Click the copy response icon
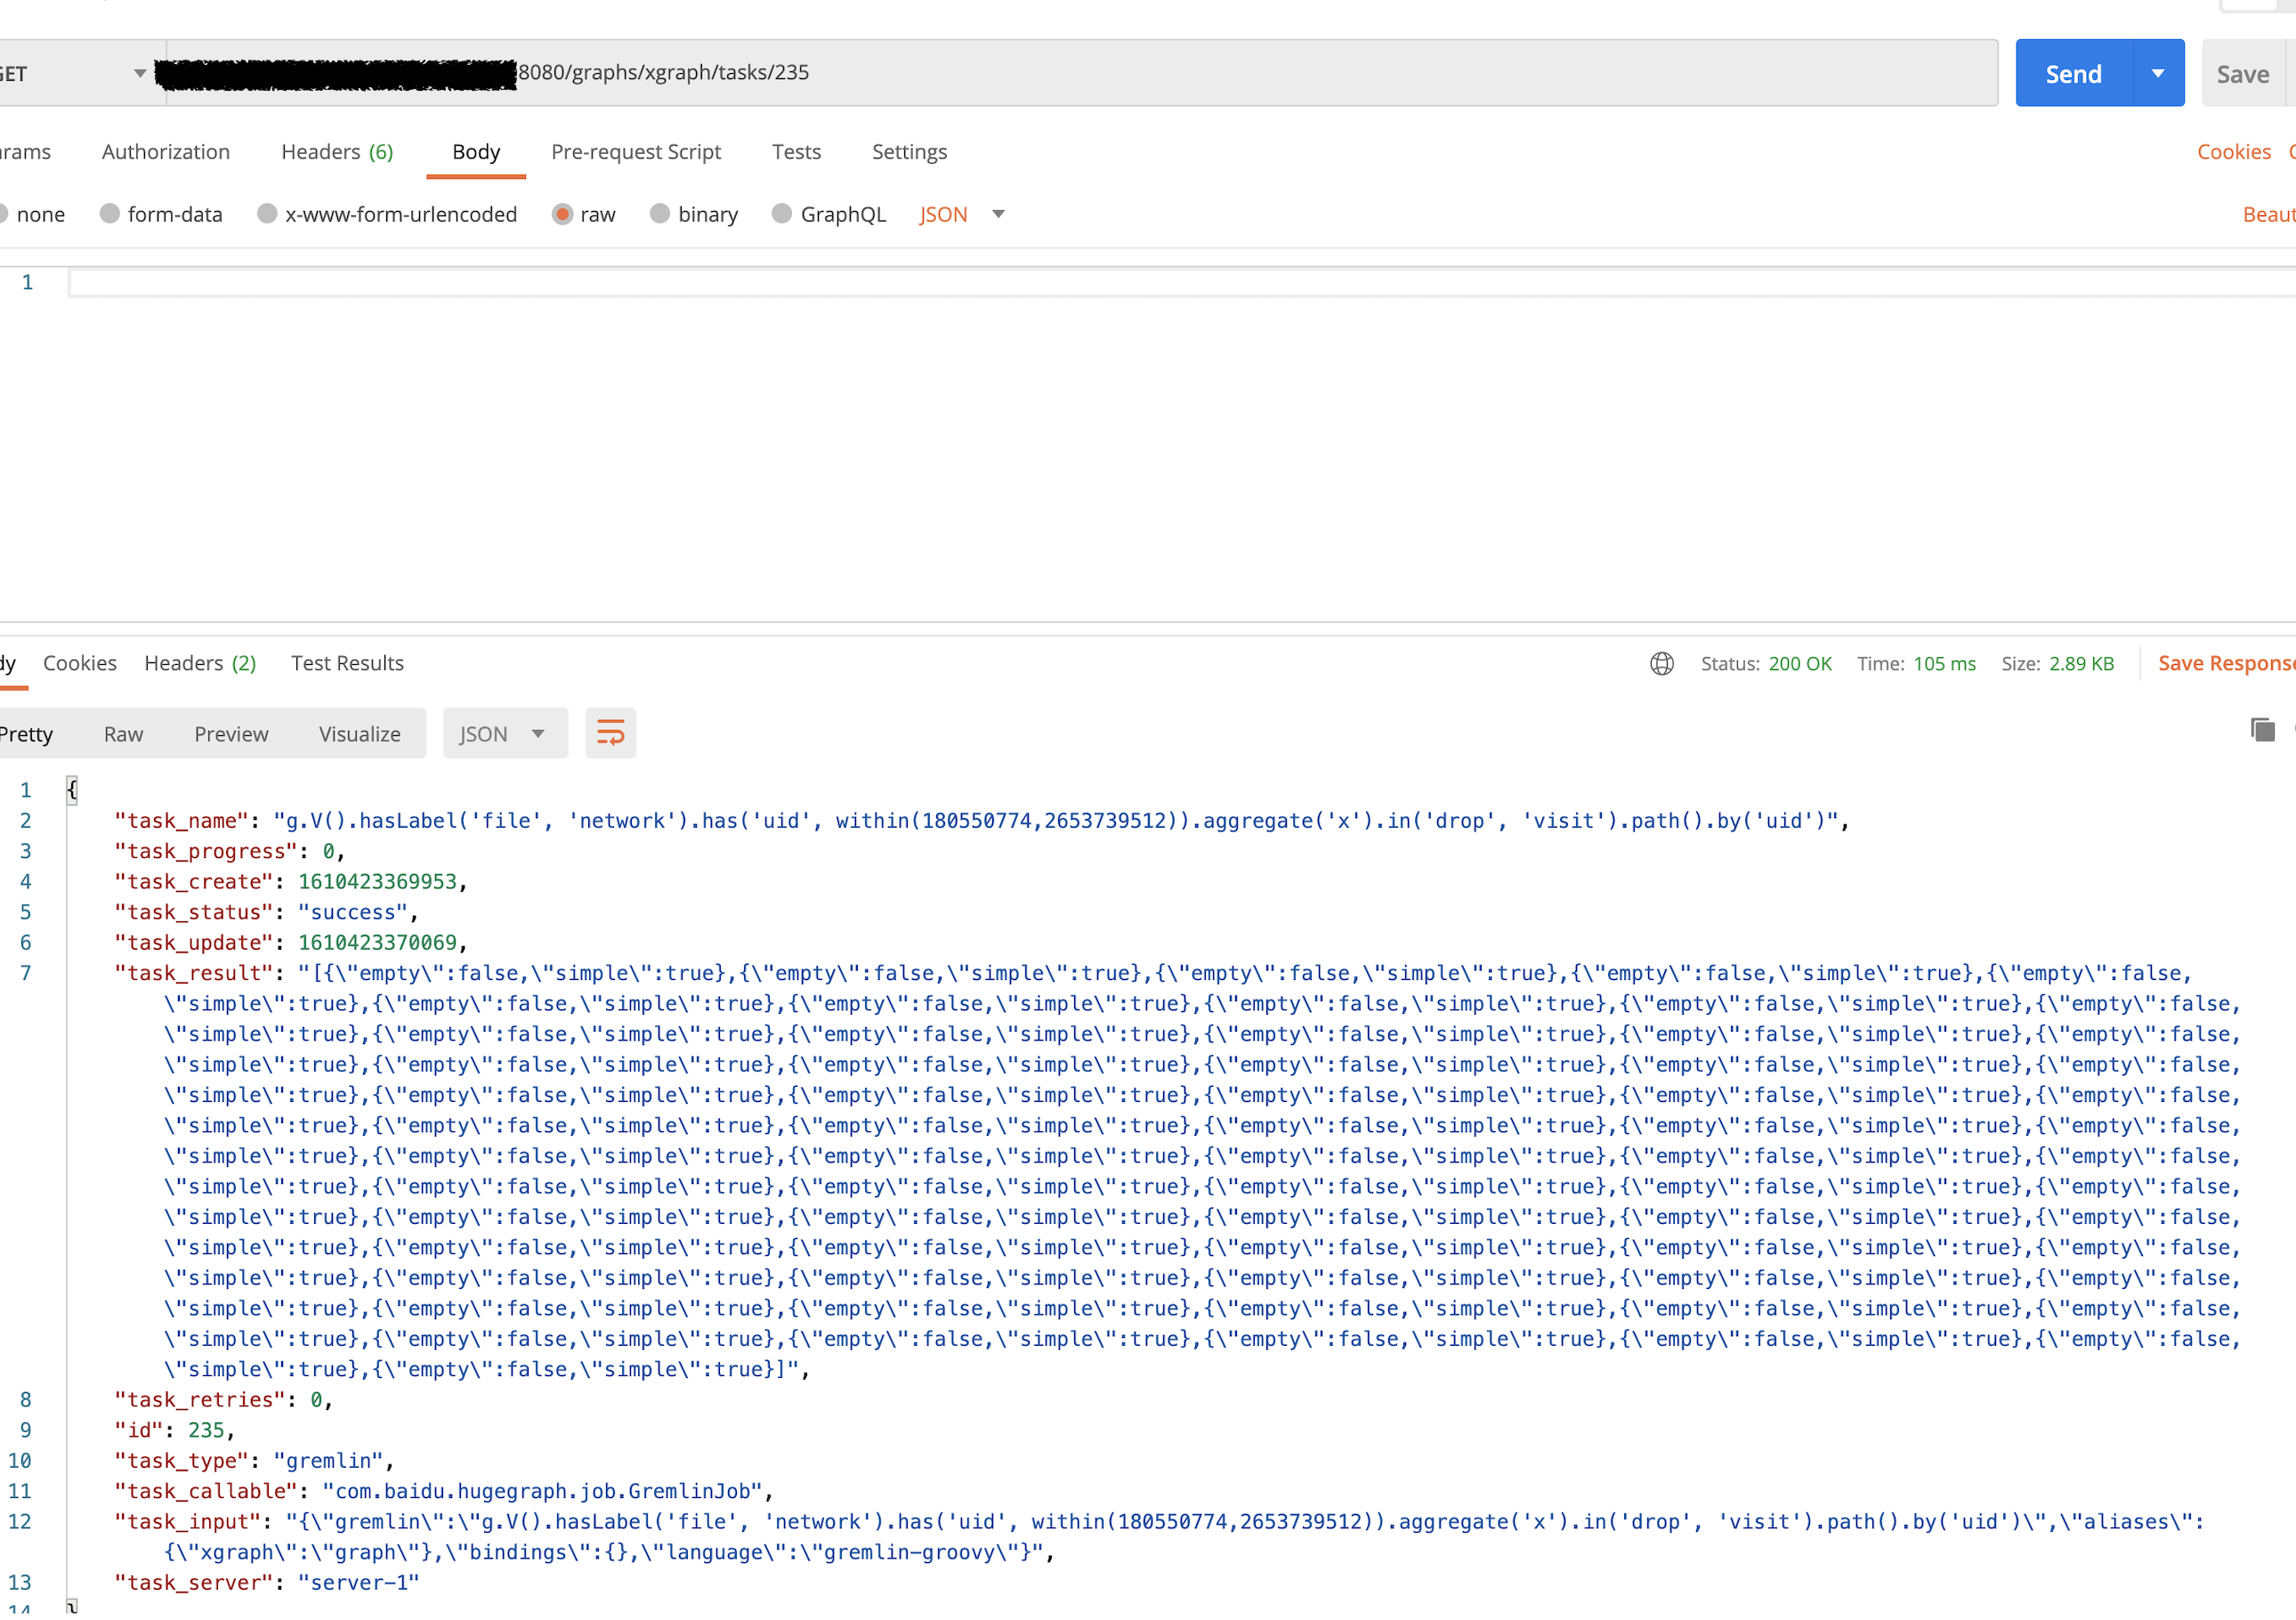The height and width of the screenshot is (1620, 2296). (x=2262, y=730)
